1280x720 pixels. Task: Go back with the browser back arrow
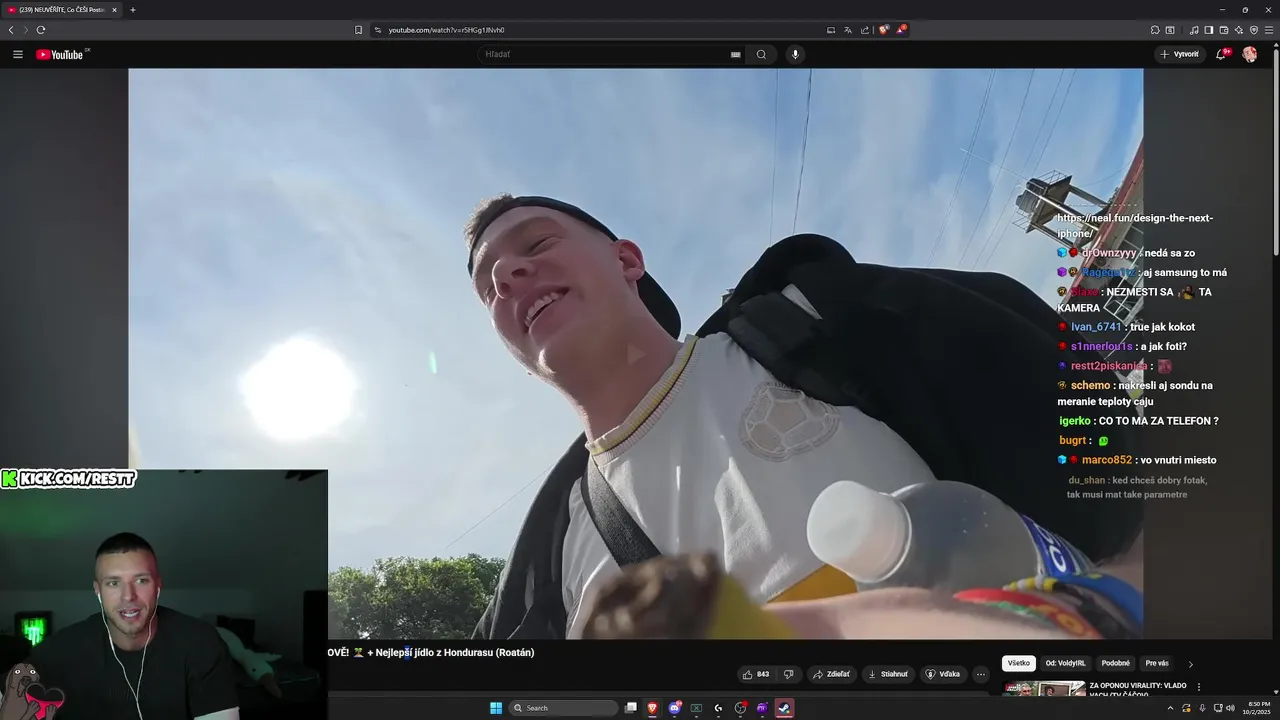pyautogui.click(x=11, y=30)
